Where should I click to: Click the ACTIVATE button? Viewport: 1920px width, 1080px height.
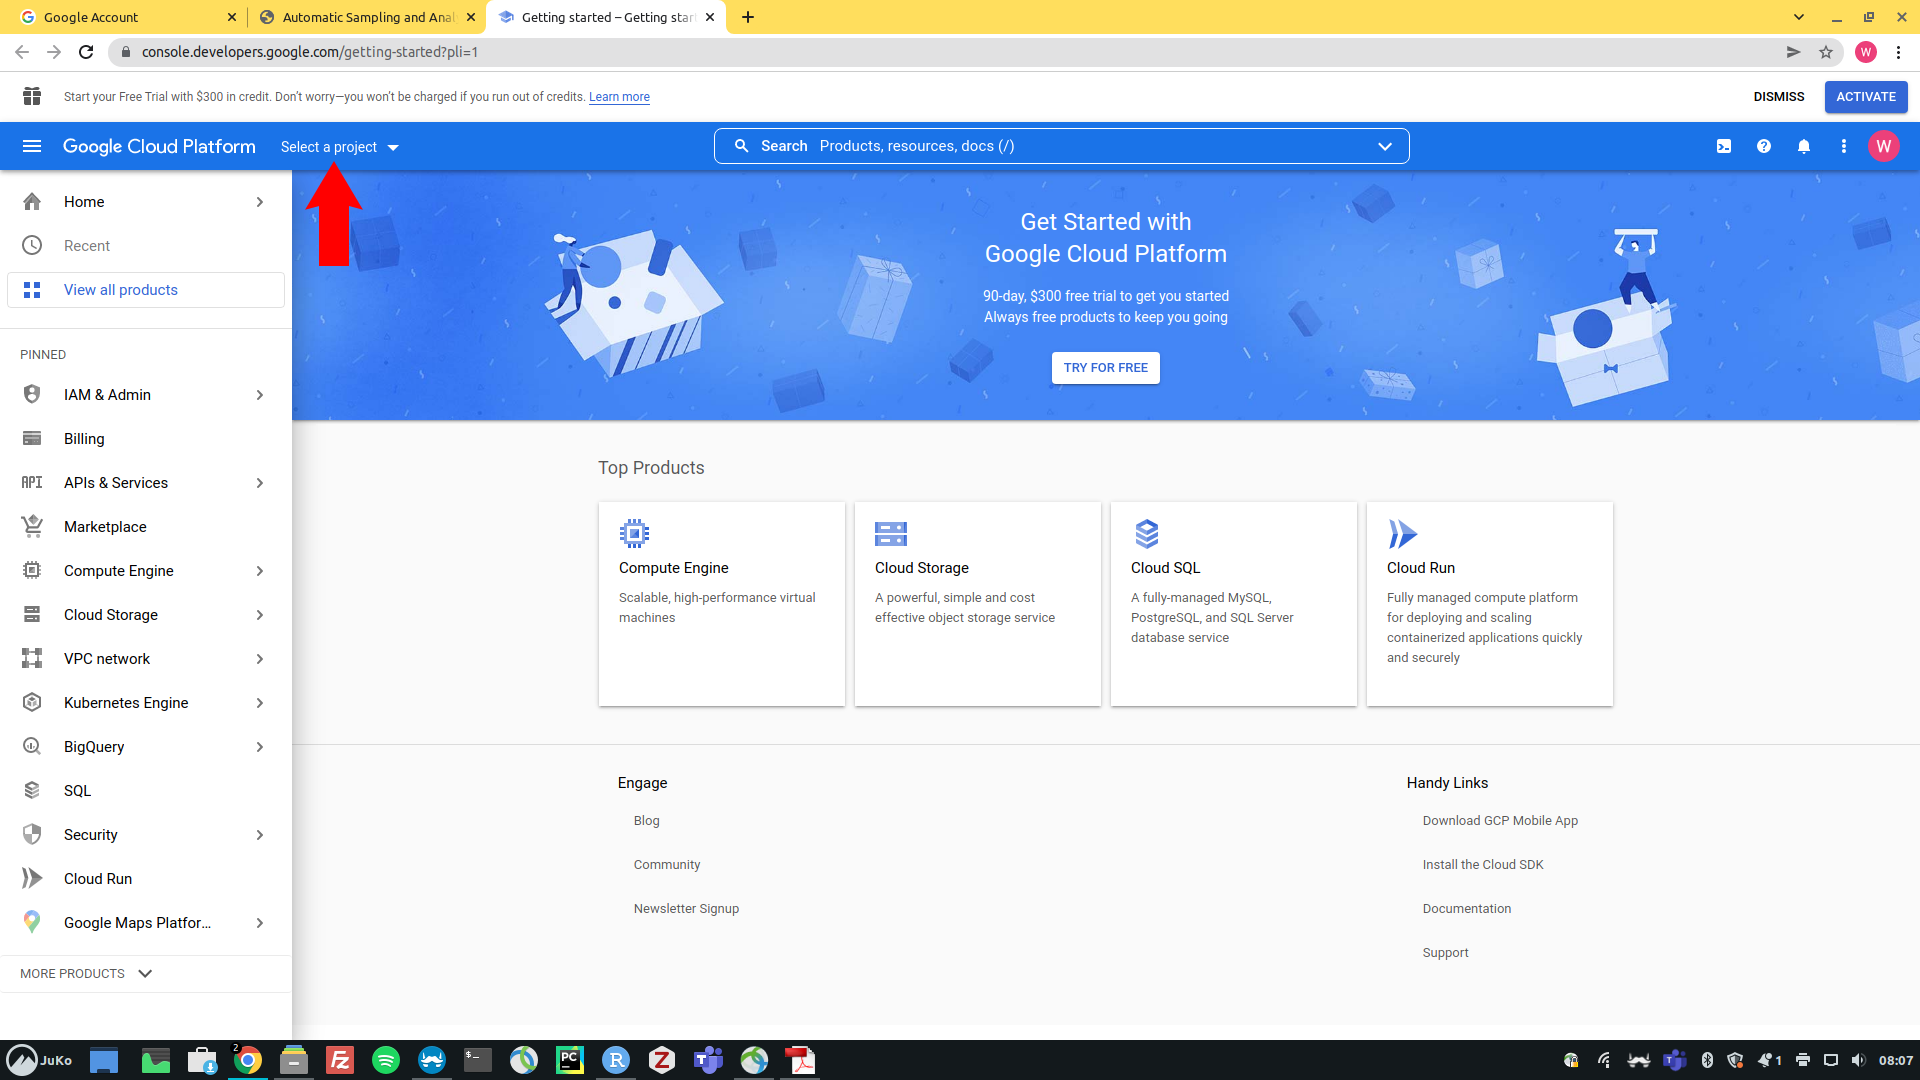pos(1865,97)
